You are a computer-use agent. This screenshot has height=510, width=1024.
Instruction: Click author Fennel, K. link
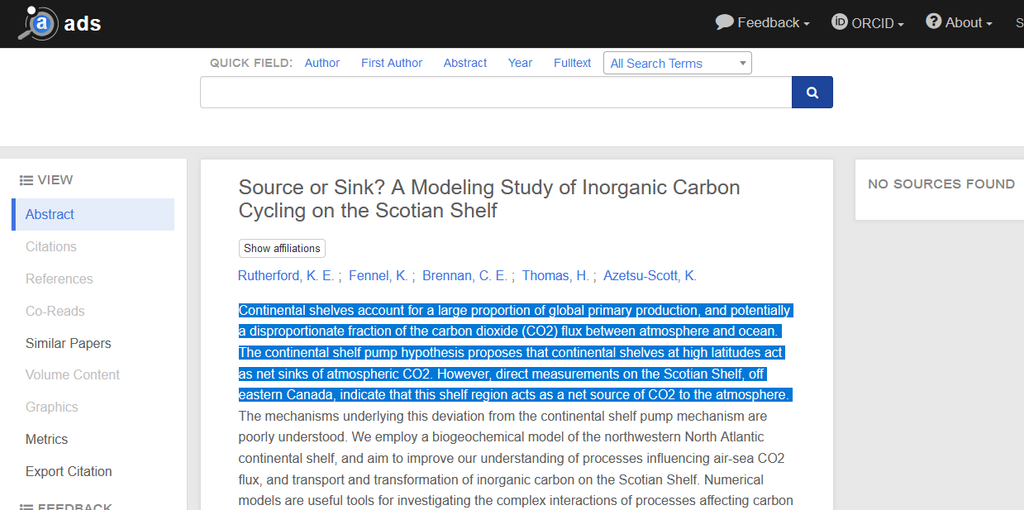[x=379, y=276]
